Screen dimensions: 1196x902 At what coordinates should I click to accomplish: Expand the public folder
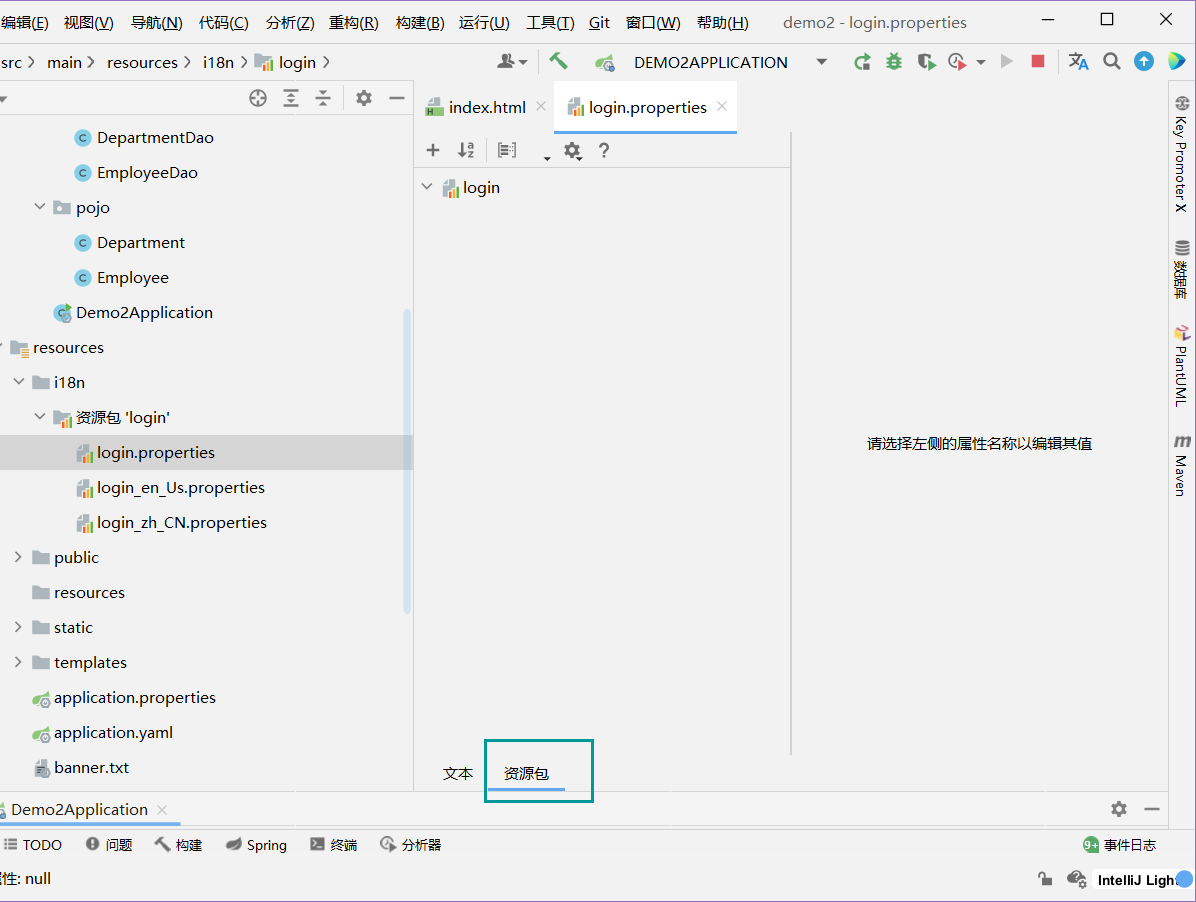[18, 557]
